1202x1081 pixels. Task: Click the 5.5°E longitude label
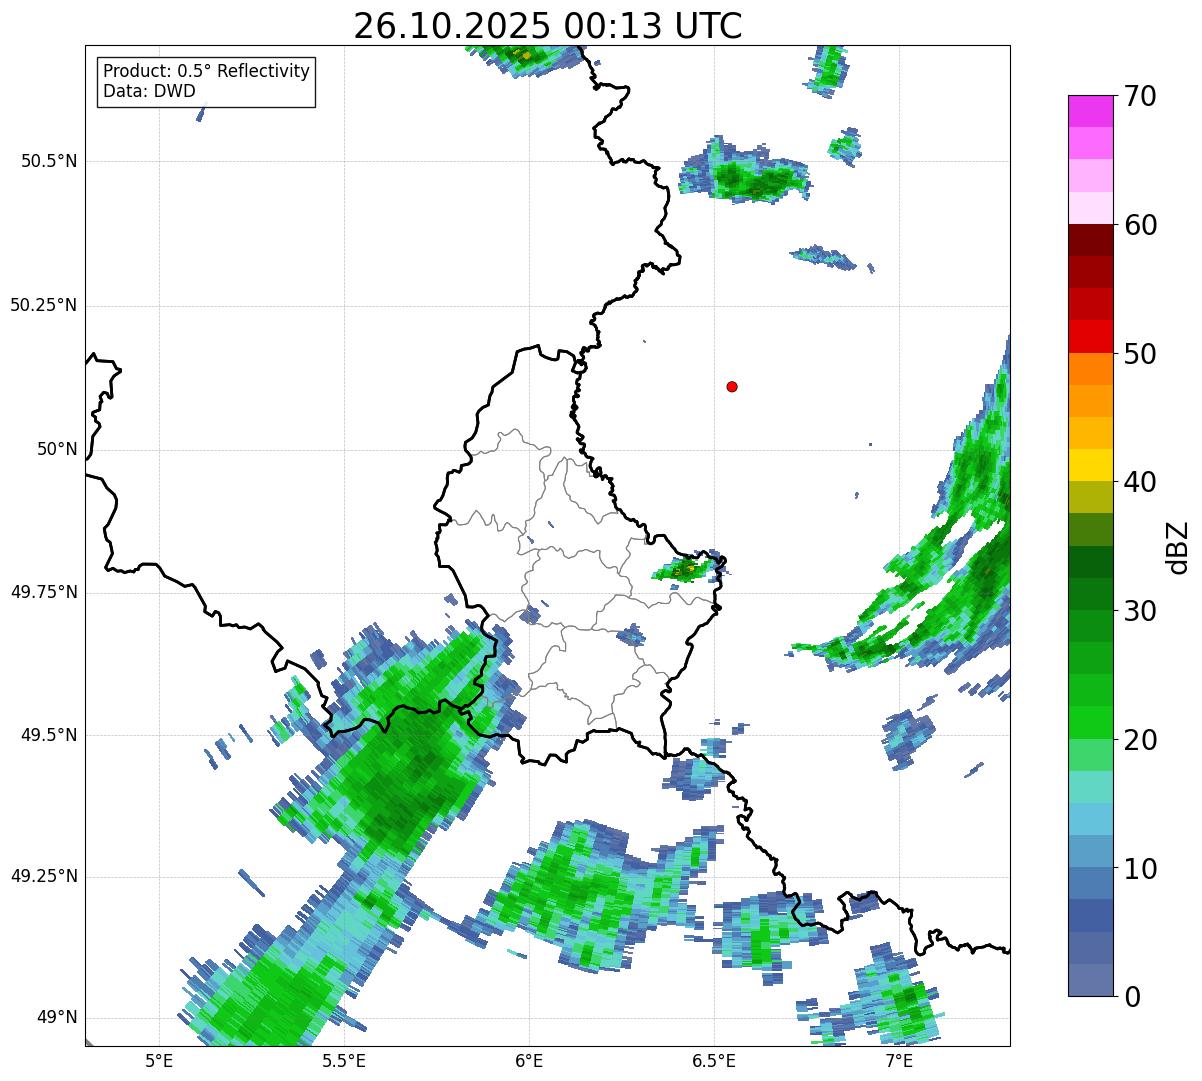tap(344, 1060)
